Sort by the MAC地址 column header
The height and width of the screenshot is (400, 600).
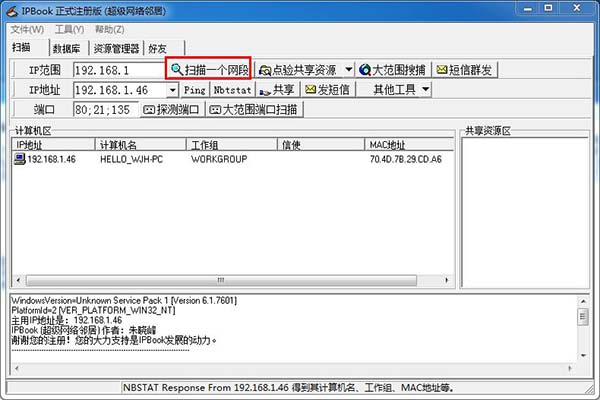tap(409, 145)
